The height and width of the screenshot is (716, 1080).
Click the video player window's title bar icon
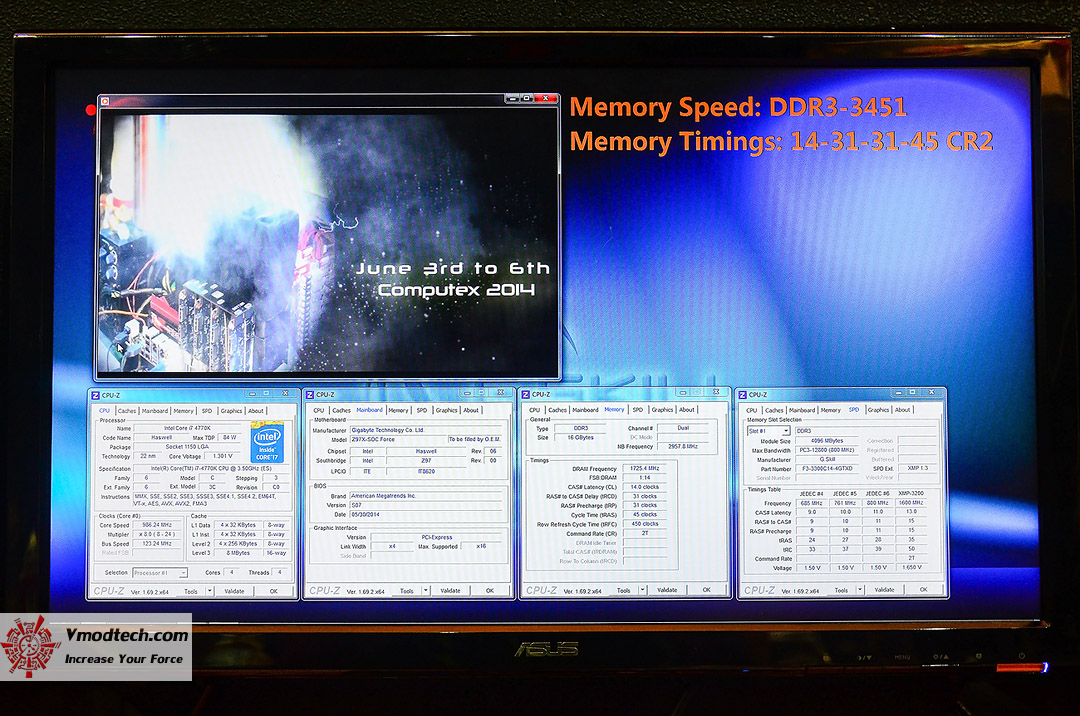105,101
